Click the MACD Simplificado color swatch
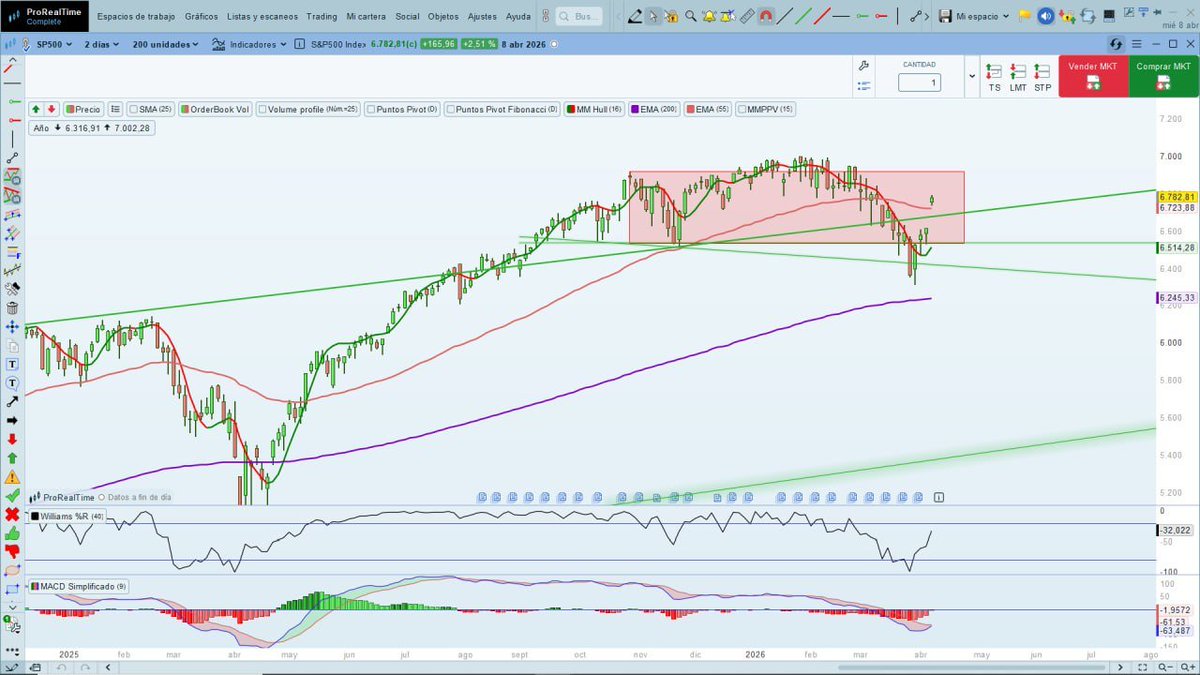 (34, 586)
